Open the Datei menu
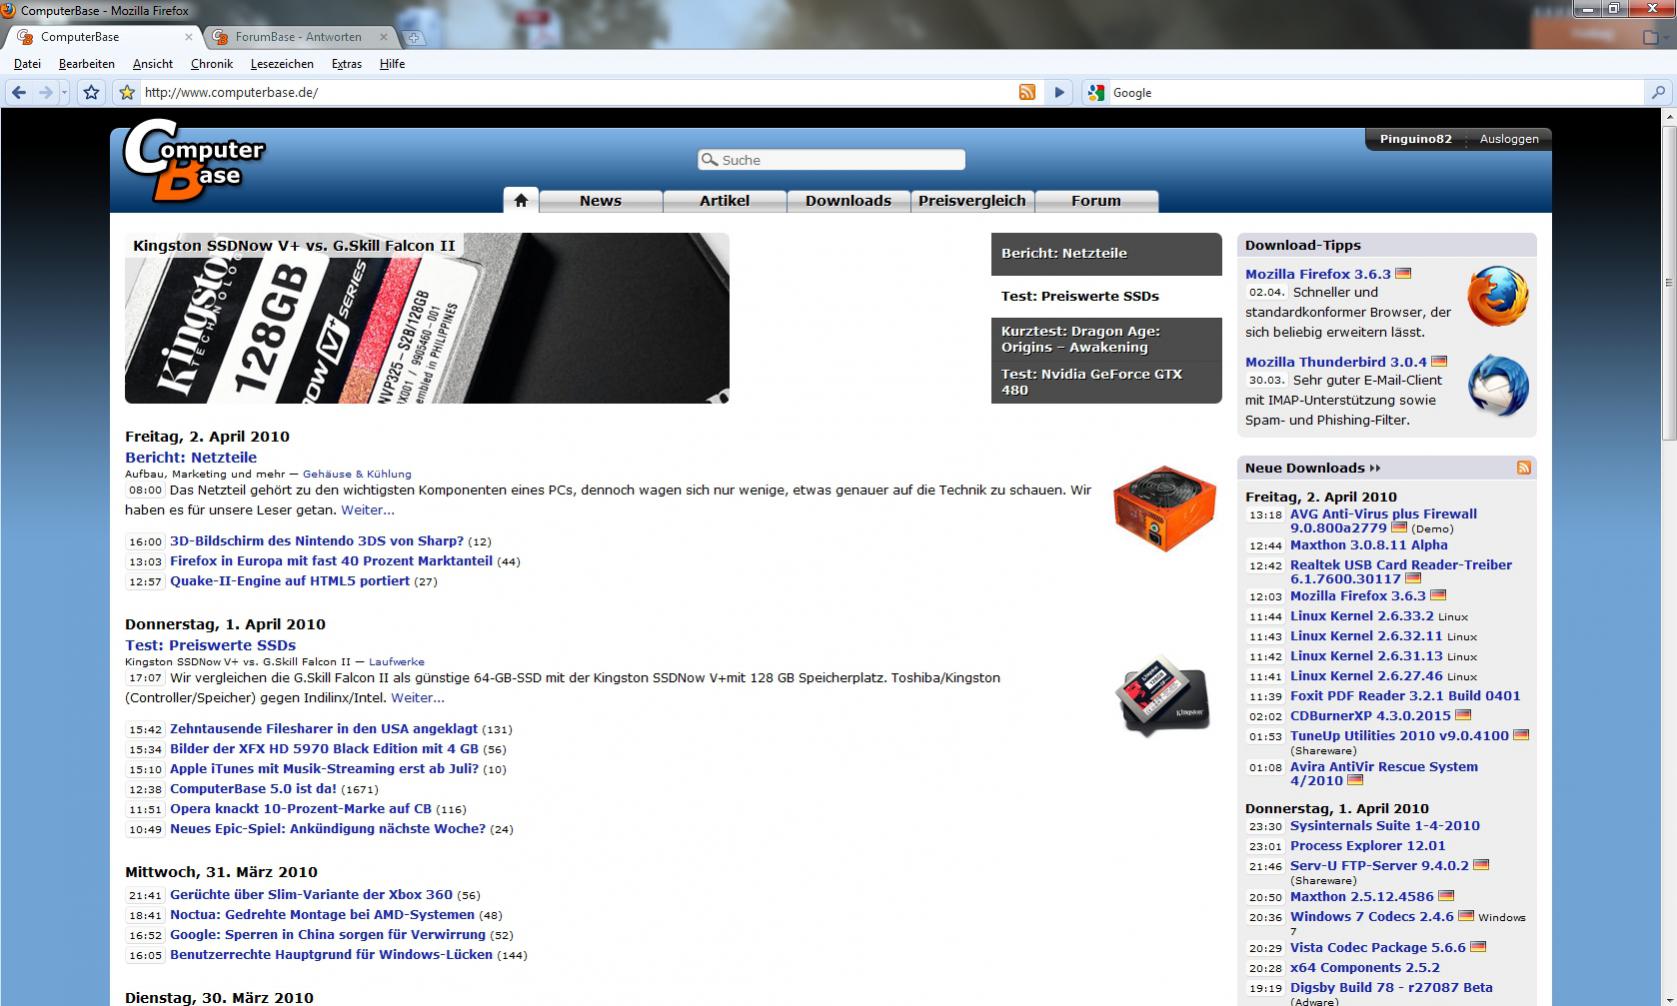The height and width of the screenshot is (1006, 1677). point(27,64)
